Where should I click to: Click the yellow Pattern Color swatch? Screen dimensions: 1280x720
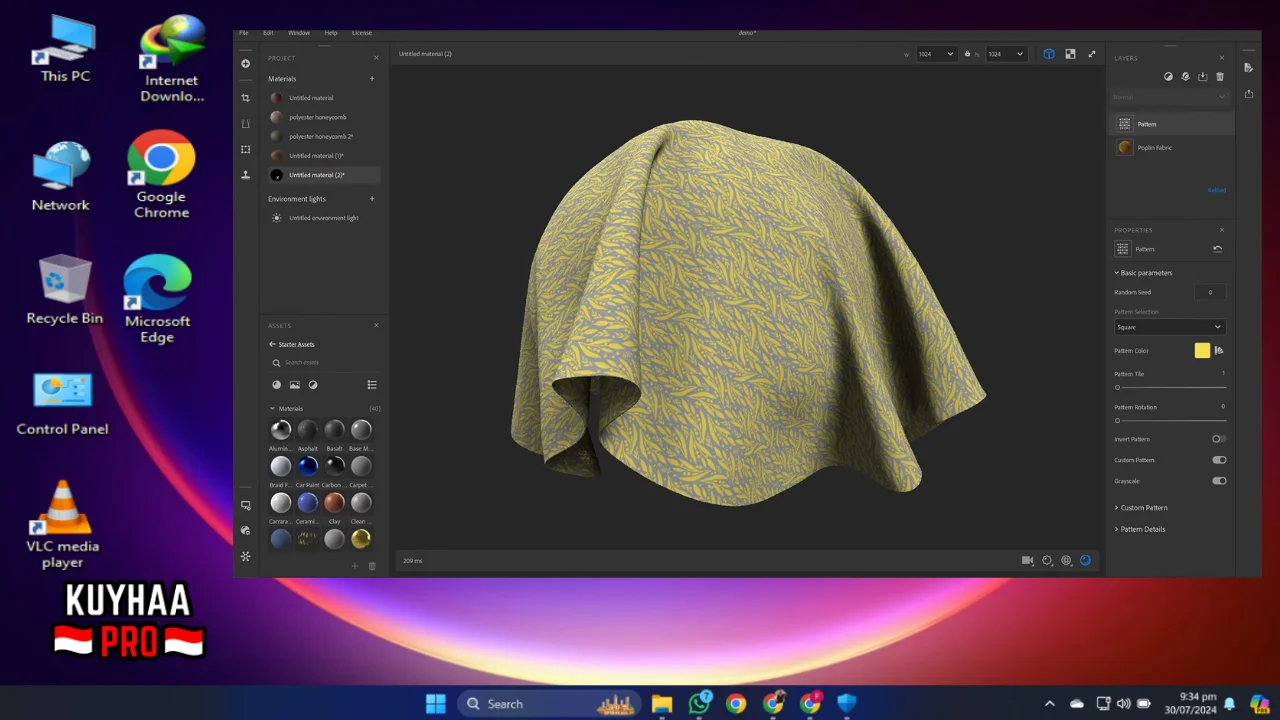(1202, 351)
